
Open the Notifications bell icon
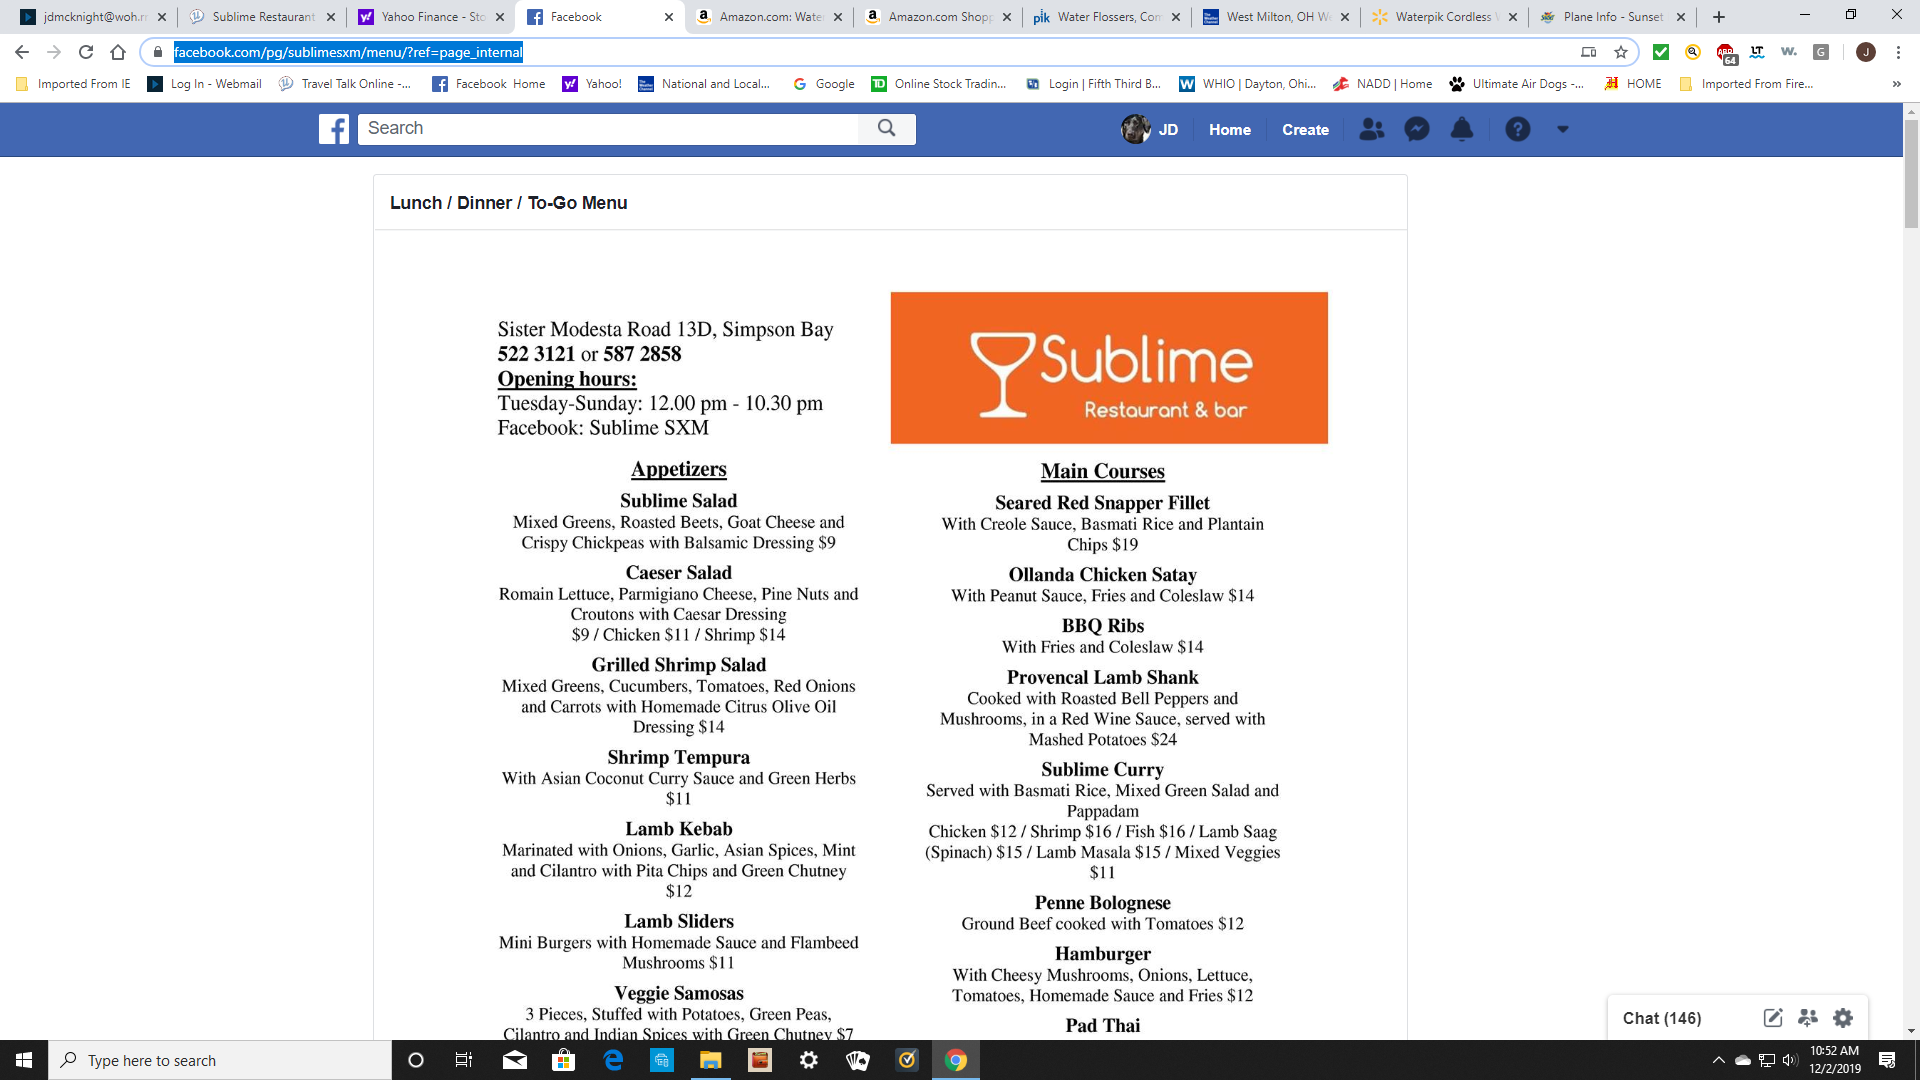[1462, 129]
